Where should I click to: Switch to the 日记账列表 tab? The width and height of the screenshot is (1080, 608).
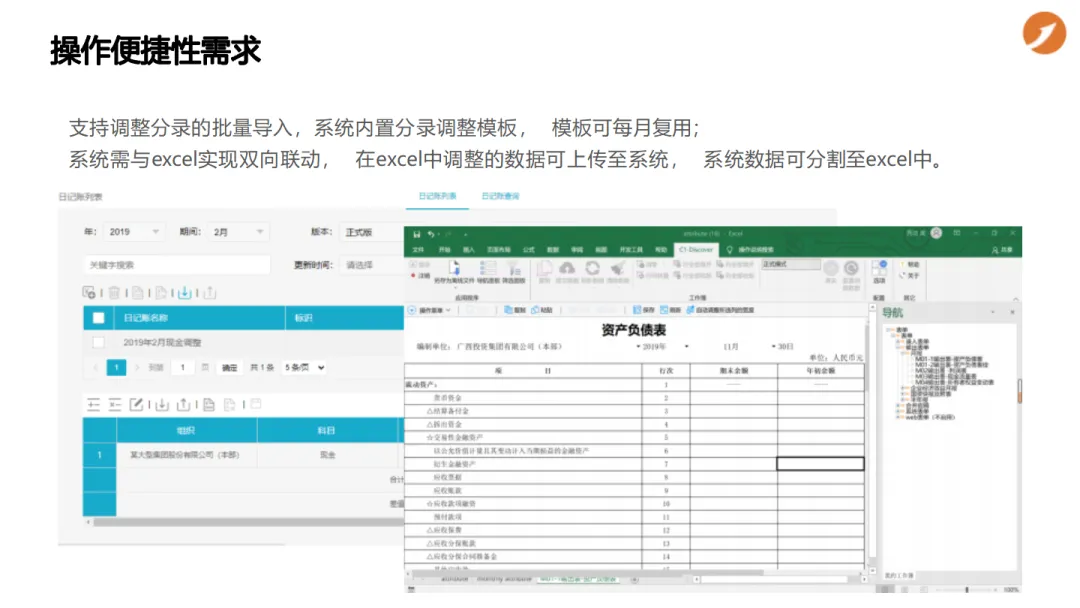437,196
